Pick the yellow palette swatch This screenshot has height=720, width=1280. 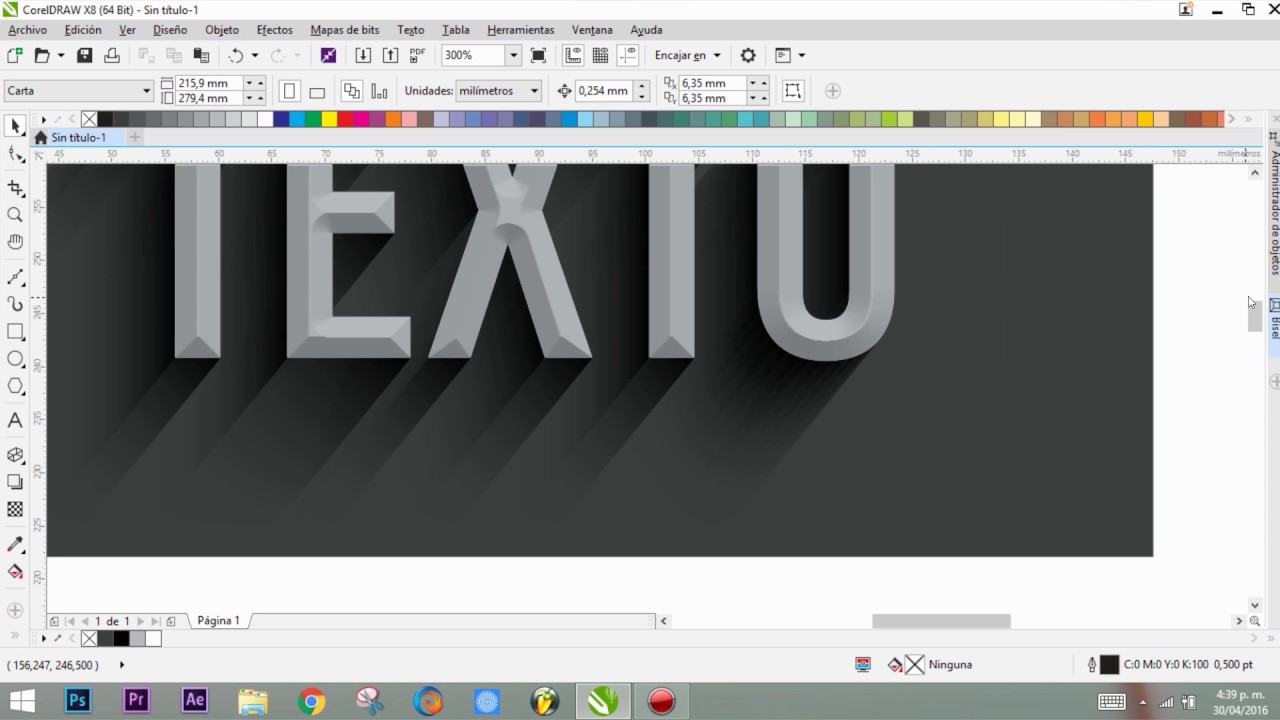(329, 119)
